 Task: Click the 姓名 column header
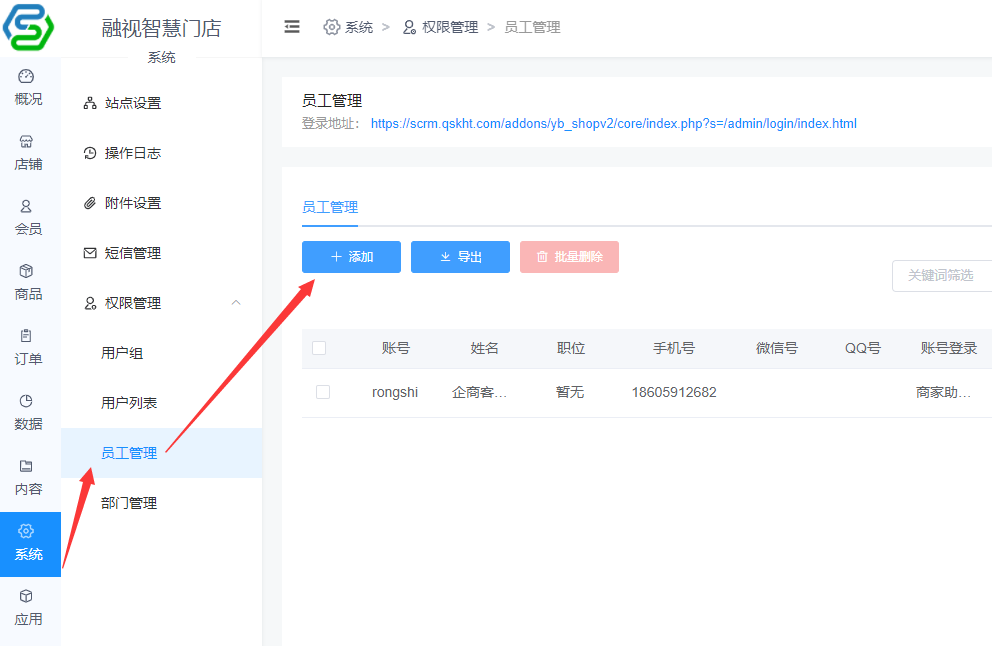pyautogui.click(x=485, y=348)
